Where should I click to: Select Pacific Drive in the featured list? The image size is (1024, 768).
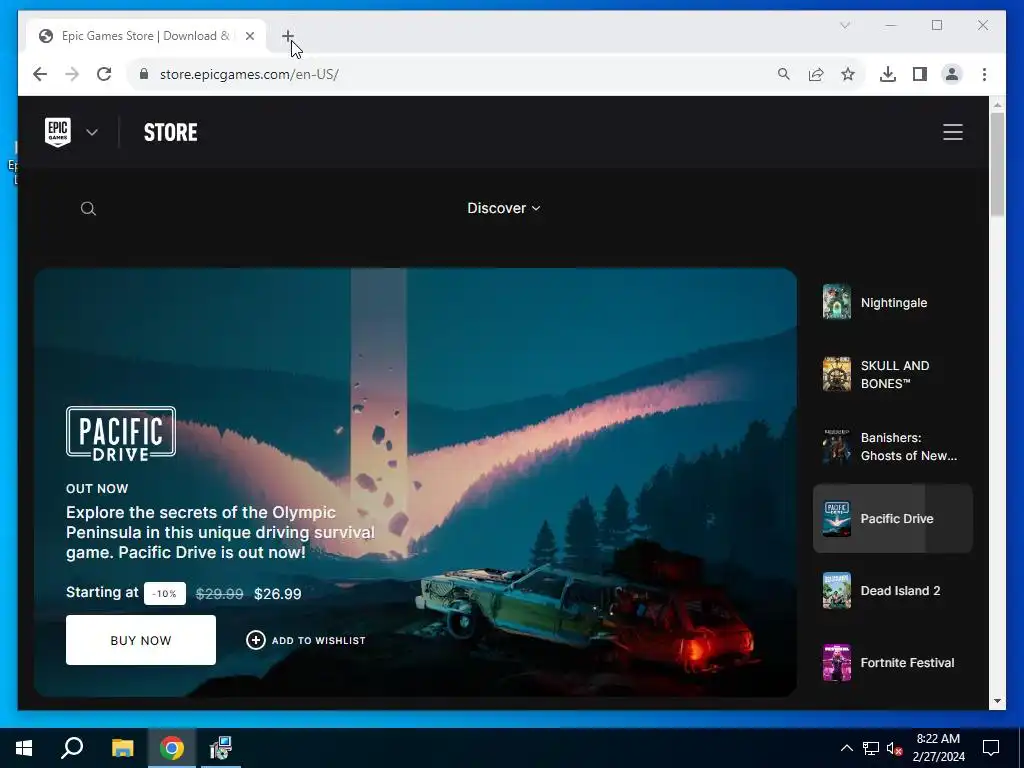click(893, 519)
